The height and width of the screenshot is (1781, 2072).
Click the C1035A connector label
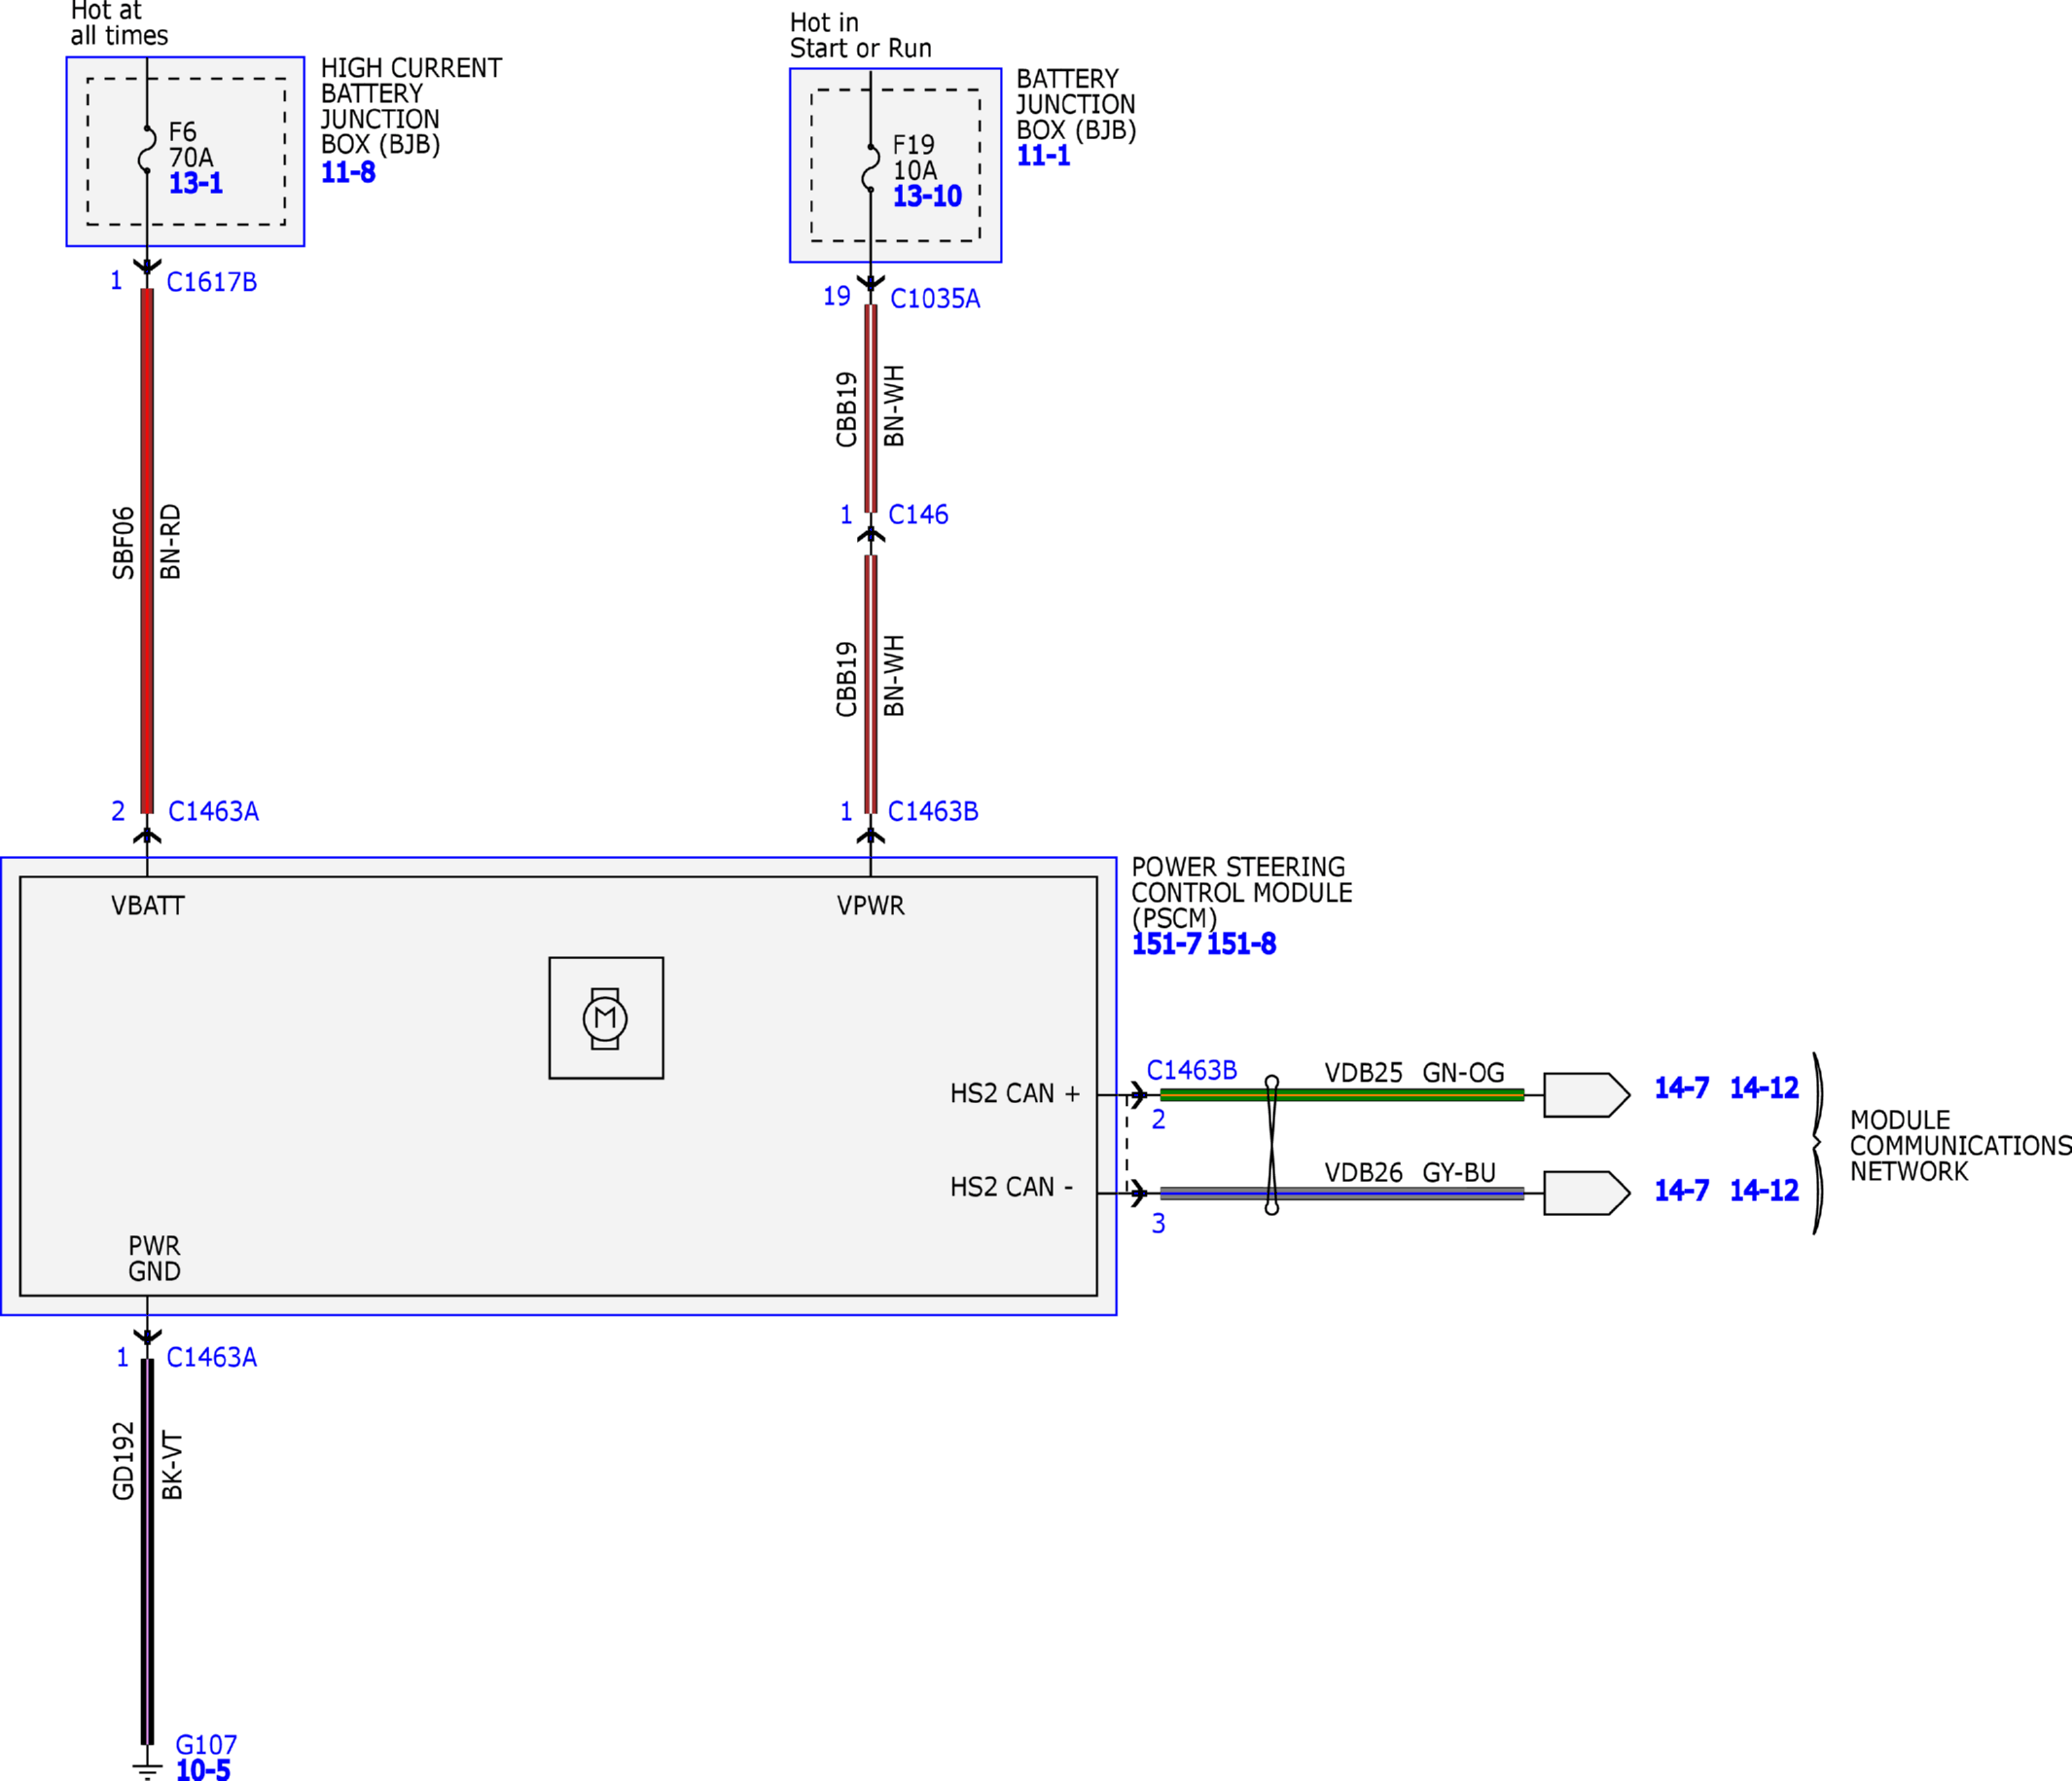[x=935, y=299]
